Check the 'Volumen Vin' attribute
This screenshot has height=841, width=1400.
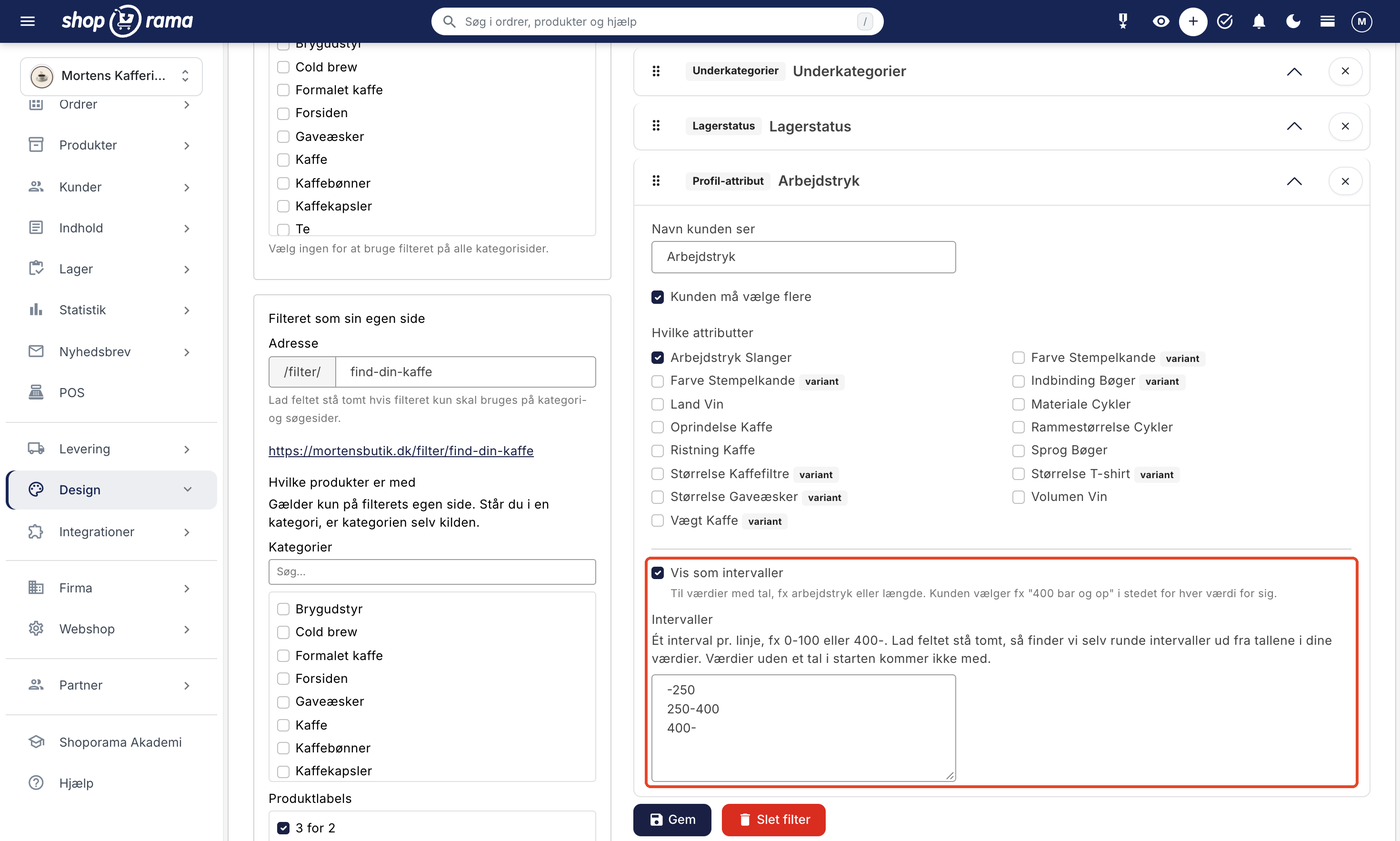1018,497
